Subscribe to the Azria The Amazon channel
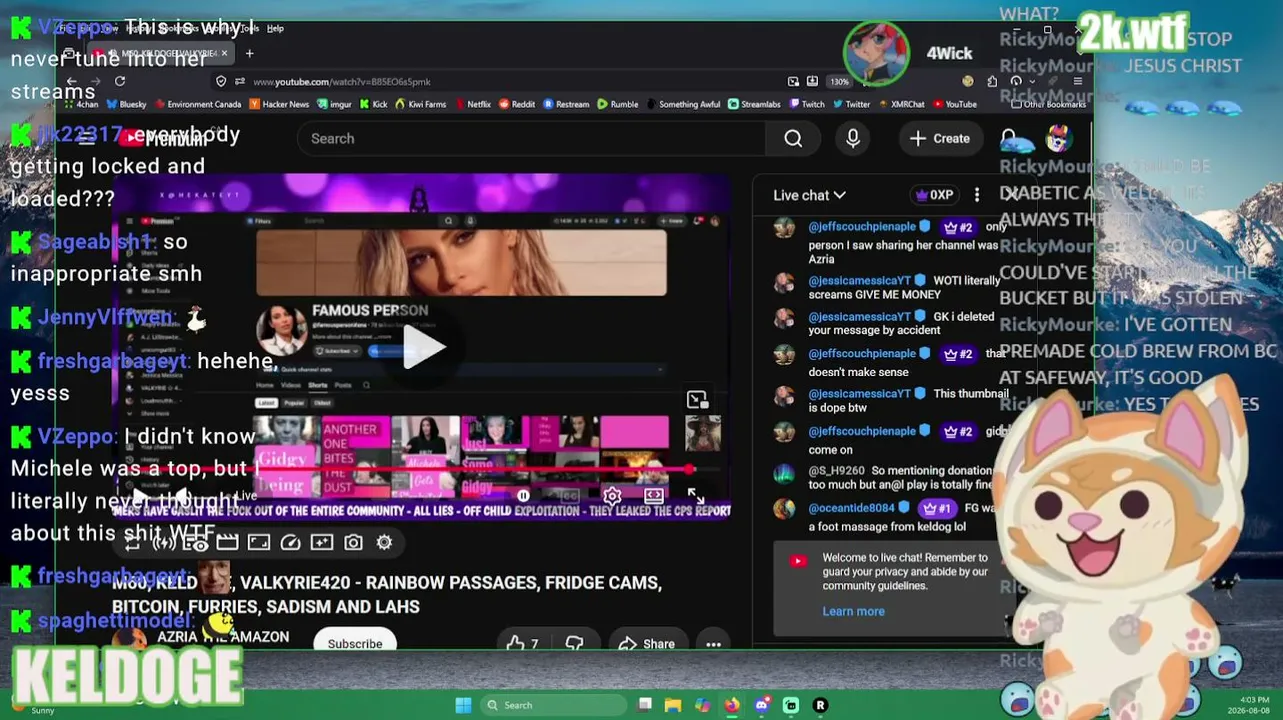This screenshot has height=720, width=1283. pyautogui.click(x=355, y=642)
